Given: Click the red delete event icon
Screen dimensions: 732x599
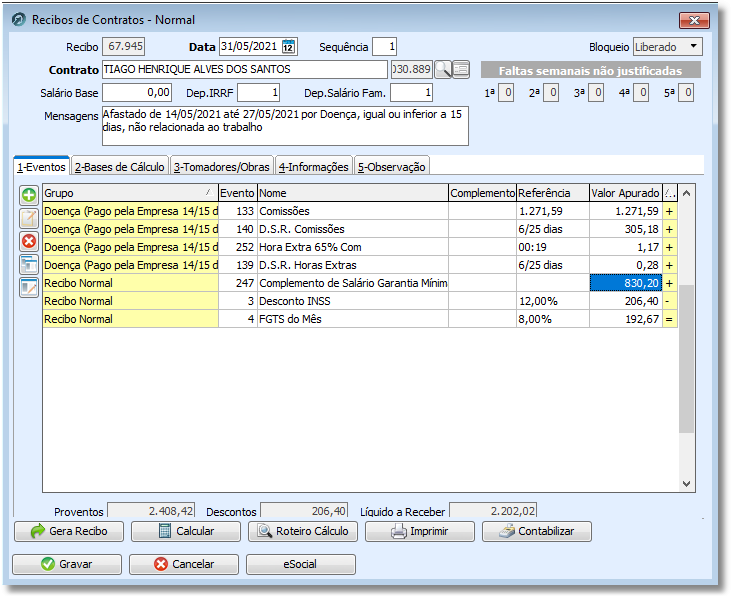Looking at the screenshot, I should point(29,241).
